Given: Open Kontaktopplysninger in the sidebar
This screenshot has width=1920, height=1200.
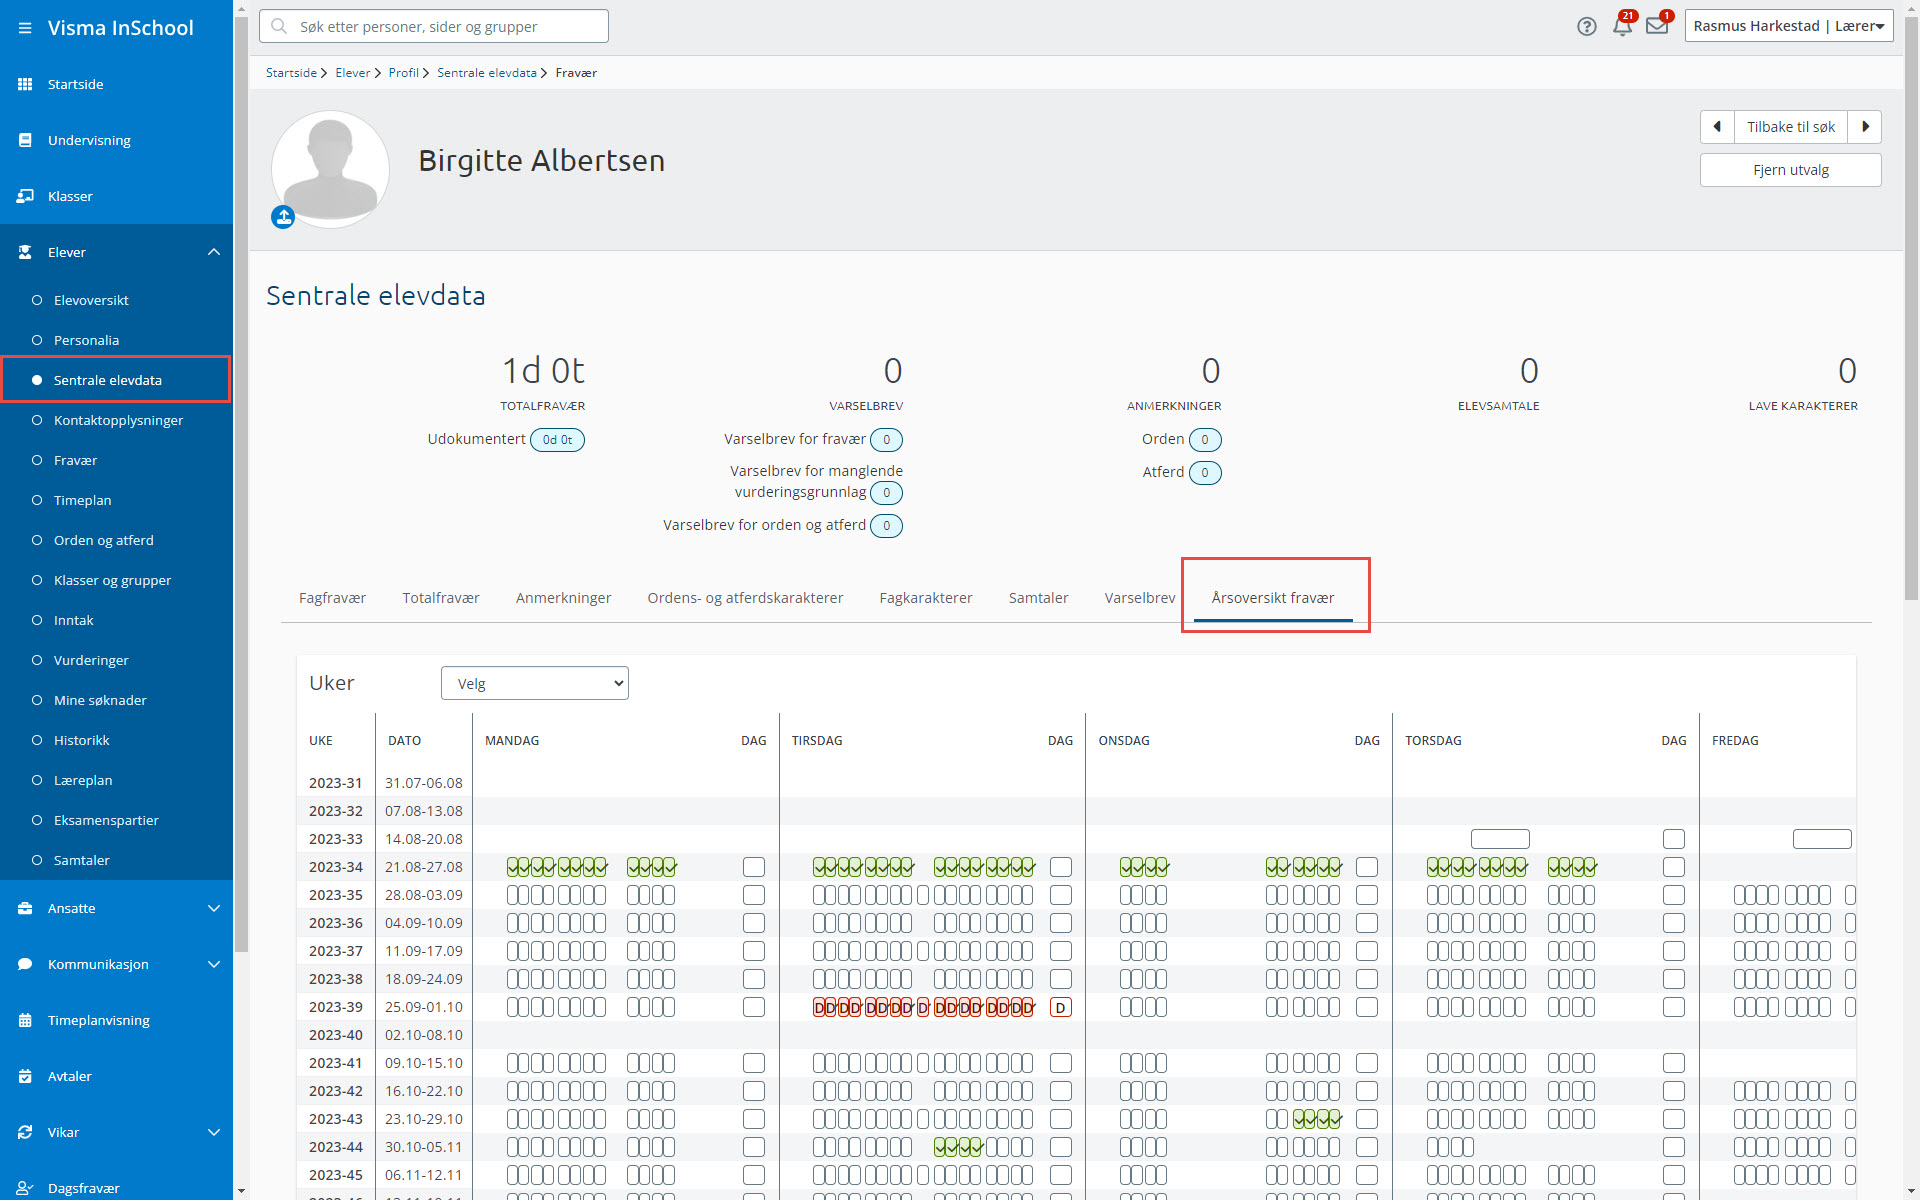Looking at the screenshot, I should [116, 420].
